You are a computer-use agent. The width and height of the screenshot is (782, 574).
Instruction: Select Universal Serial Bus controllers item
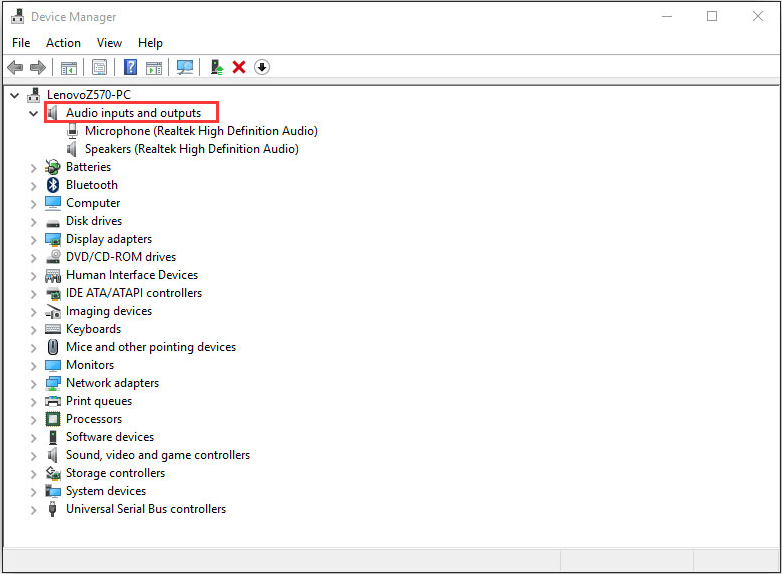point(145,509)
